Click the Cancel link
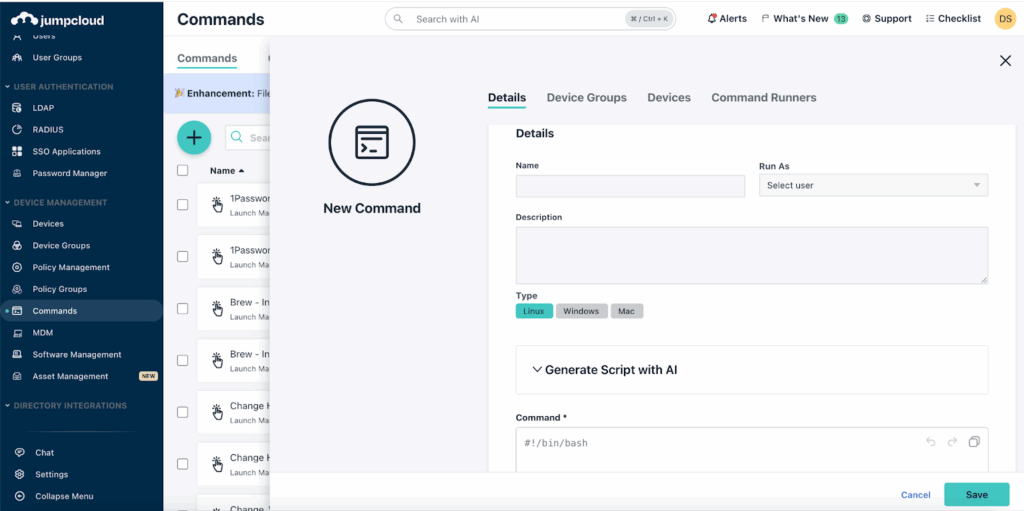 (x=915, y=495)
